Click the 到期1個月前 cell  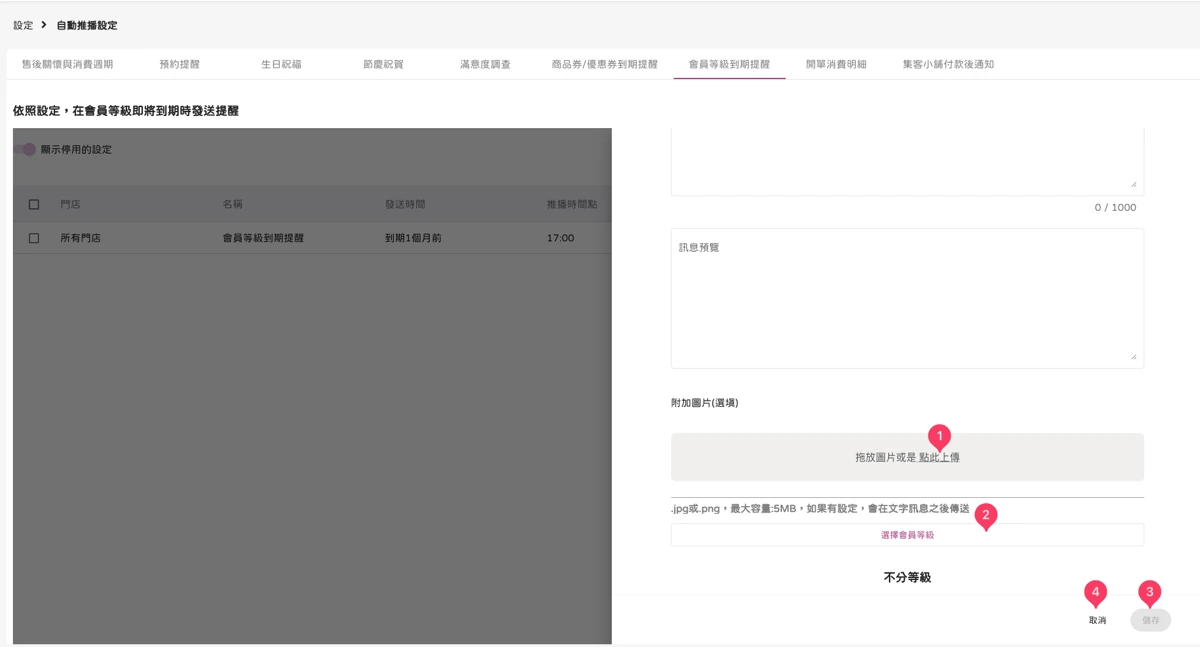pos(413,238)
